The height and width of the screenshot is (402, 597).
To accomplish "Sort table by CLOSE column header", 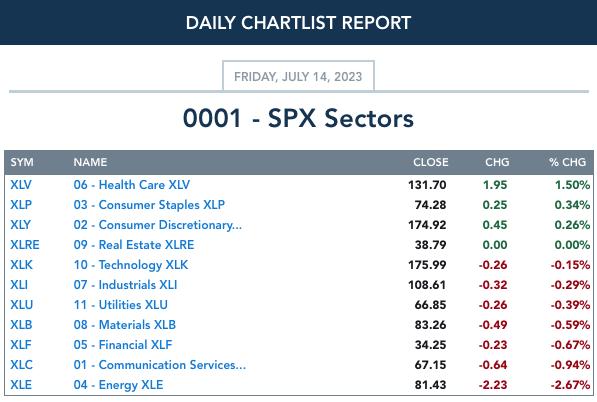I will coord(431,162).
